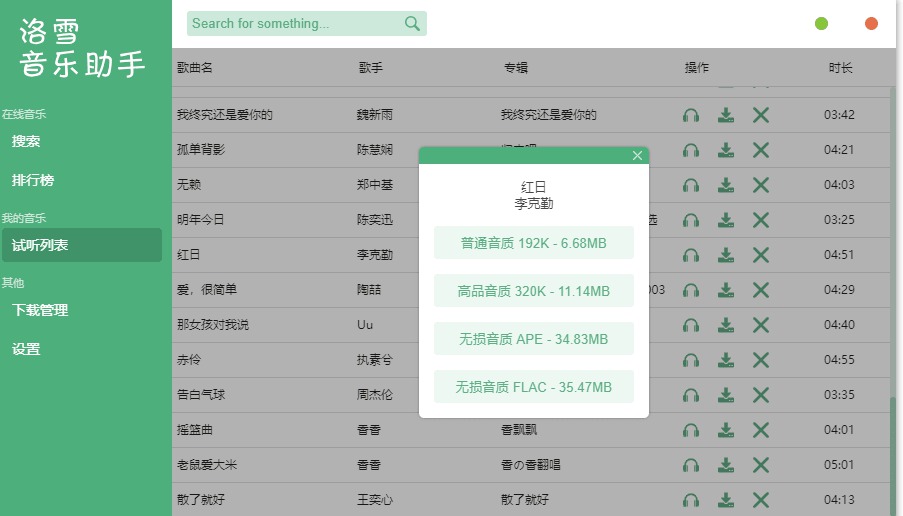This screenshot has height=516, width=903.
Task: Open 下载管理 in the sidebar
Action: point(40,310)
